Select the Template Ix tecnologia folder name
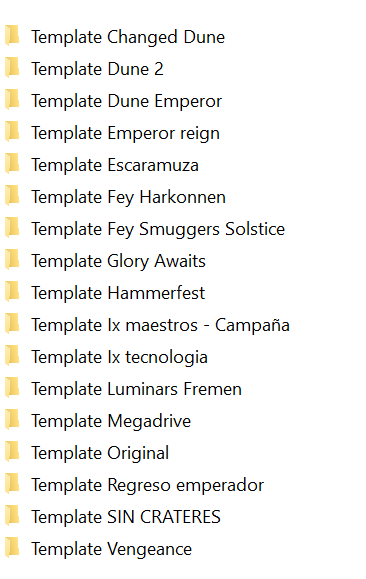Screen dimensions: 366x579 click(x=119, y=357)
